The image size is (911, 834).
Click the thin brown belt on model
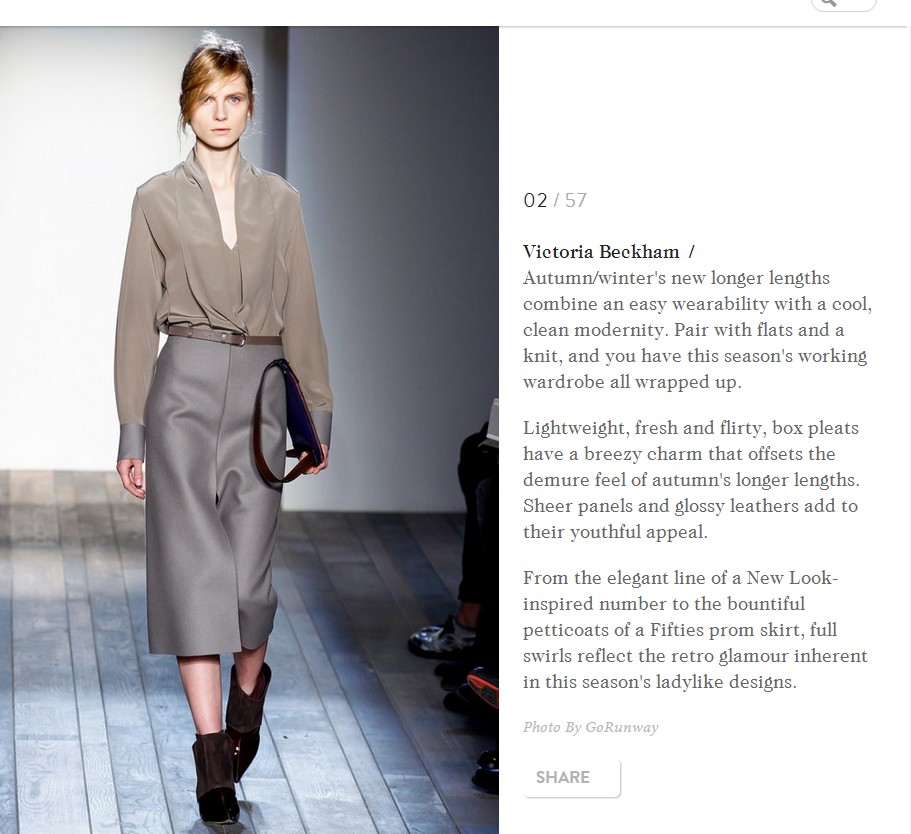tap(225, 336)
